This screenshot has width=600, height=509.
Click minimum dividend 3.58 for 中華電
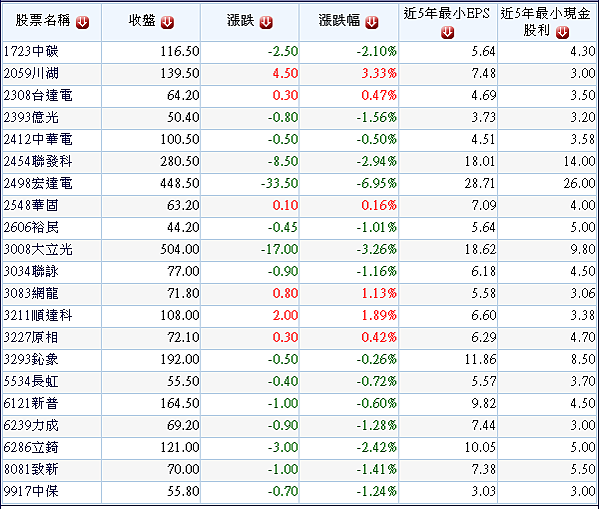(x=583, y=139)
